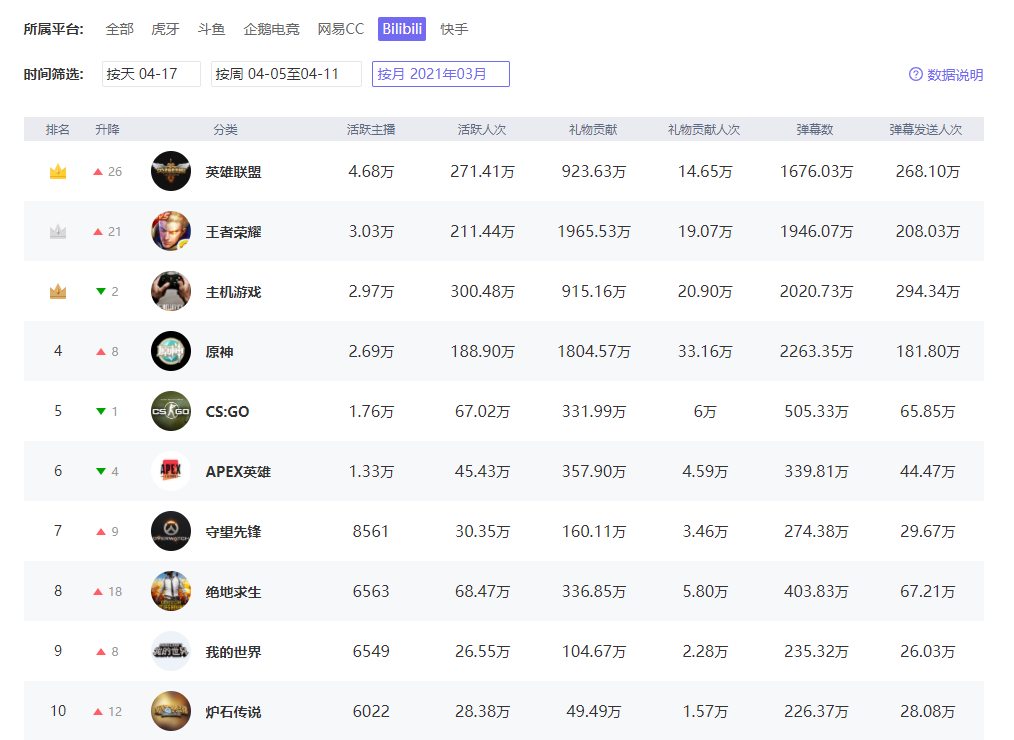1014x740 pixels.
Task: Click the 排名 column header
Action: 58,129
